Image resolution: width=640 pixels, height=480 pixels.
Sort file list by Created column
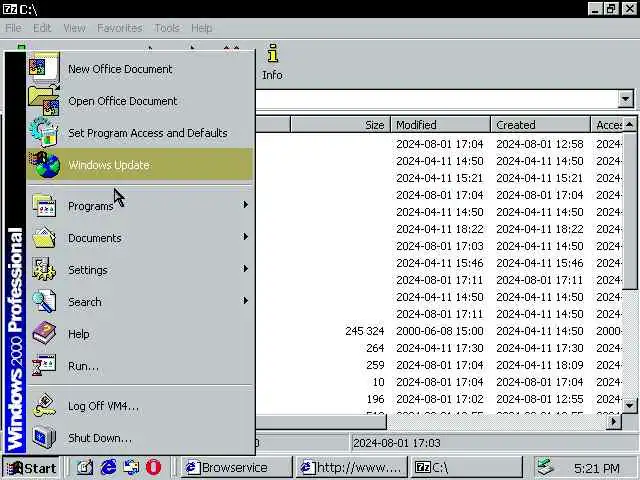click(541, 124)
